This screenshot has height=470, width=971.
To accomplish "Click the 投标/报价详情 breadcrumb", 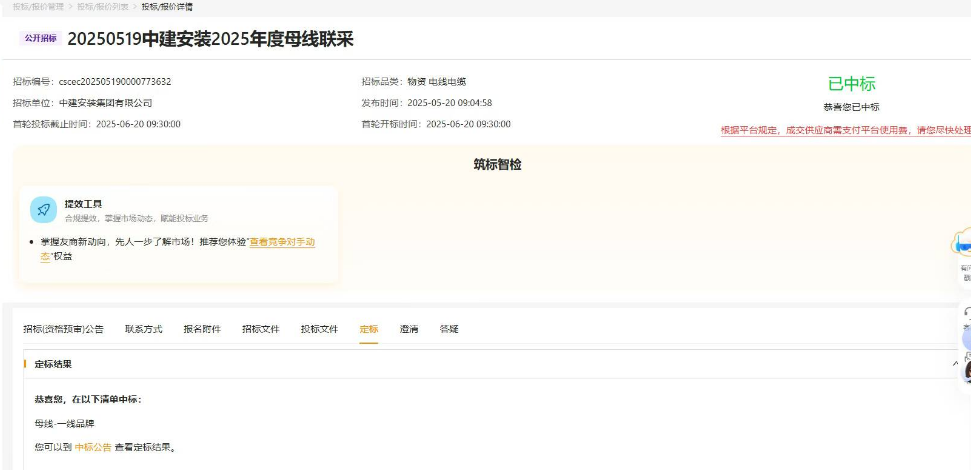I will [x=167, y=7].
